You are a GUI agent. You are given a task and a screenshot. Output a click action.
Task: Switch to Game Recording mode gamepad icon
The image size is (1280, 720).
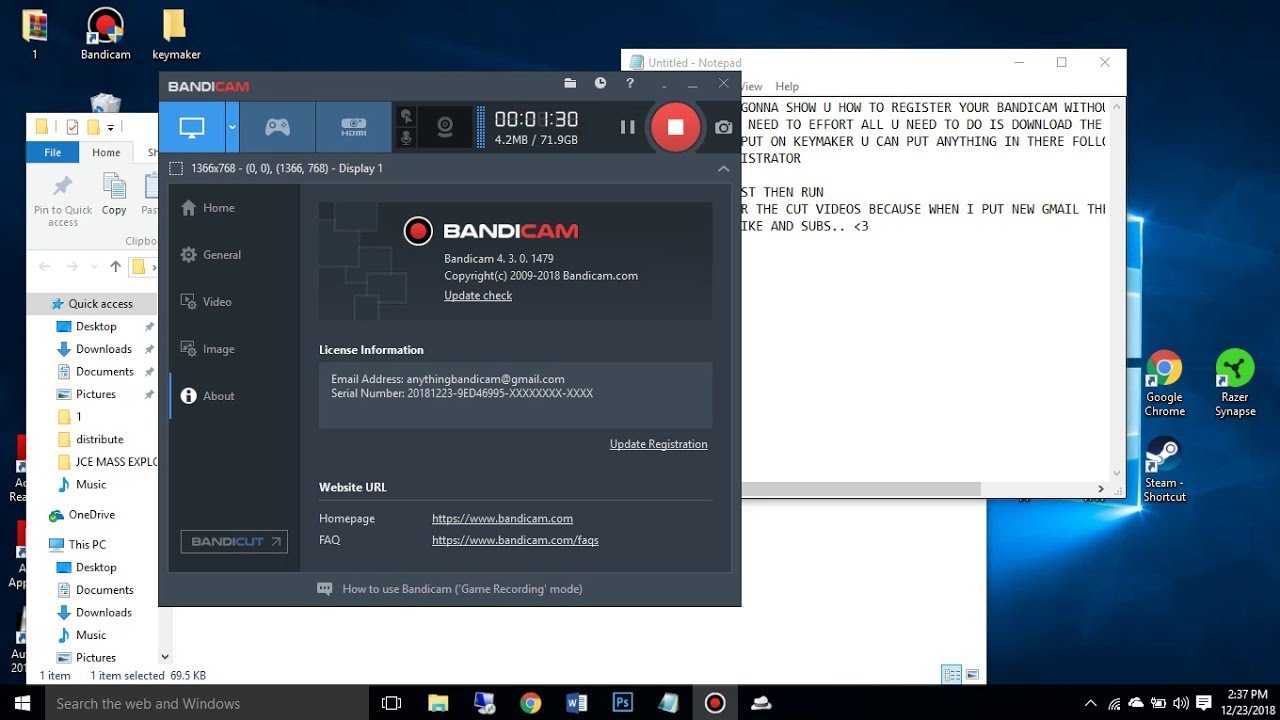(277, 127)
